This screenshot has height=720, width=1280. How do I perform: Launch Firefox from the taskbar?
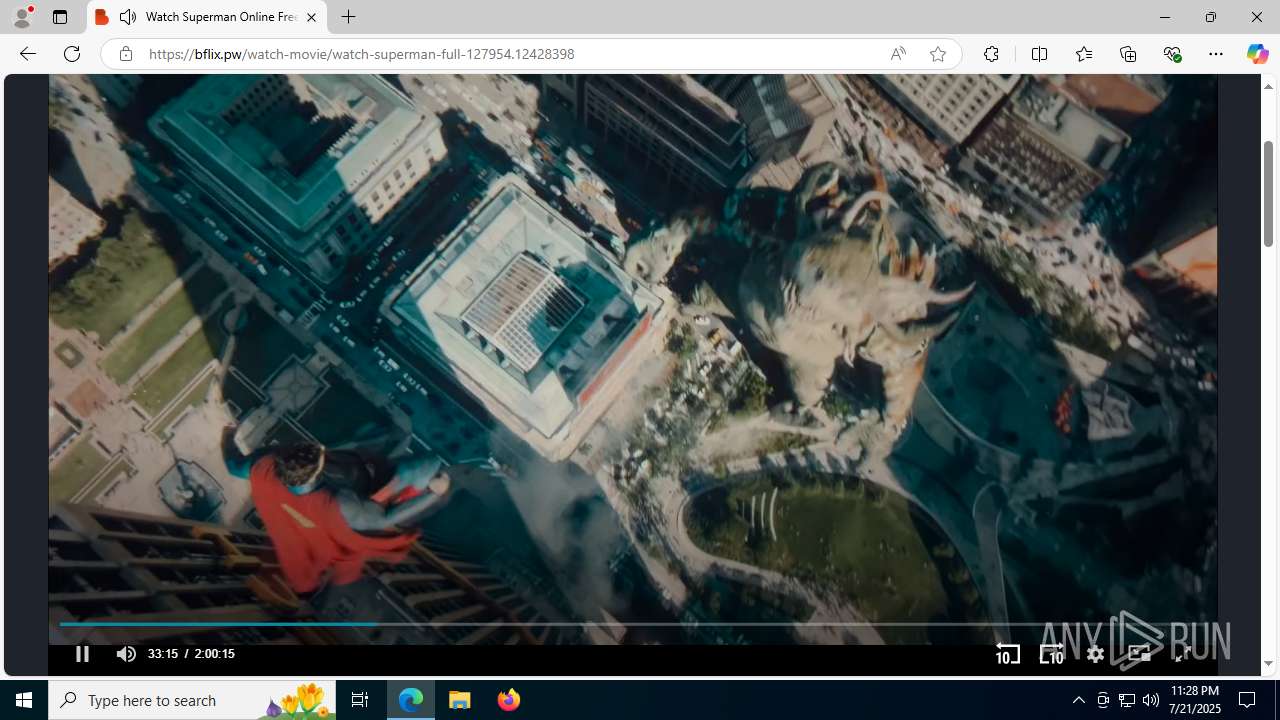[508, 700]
